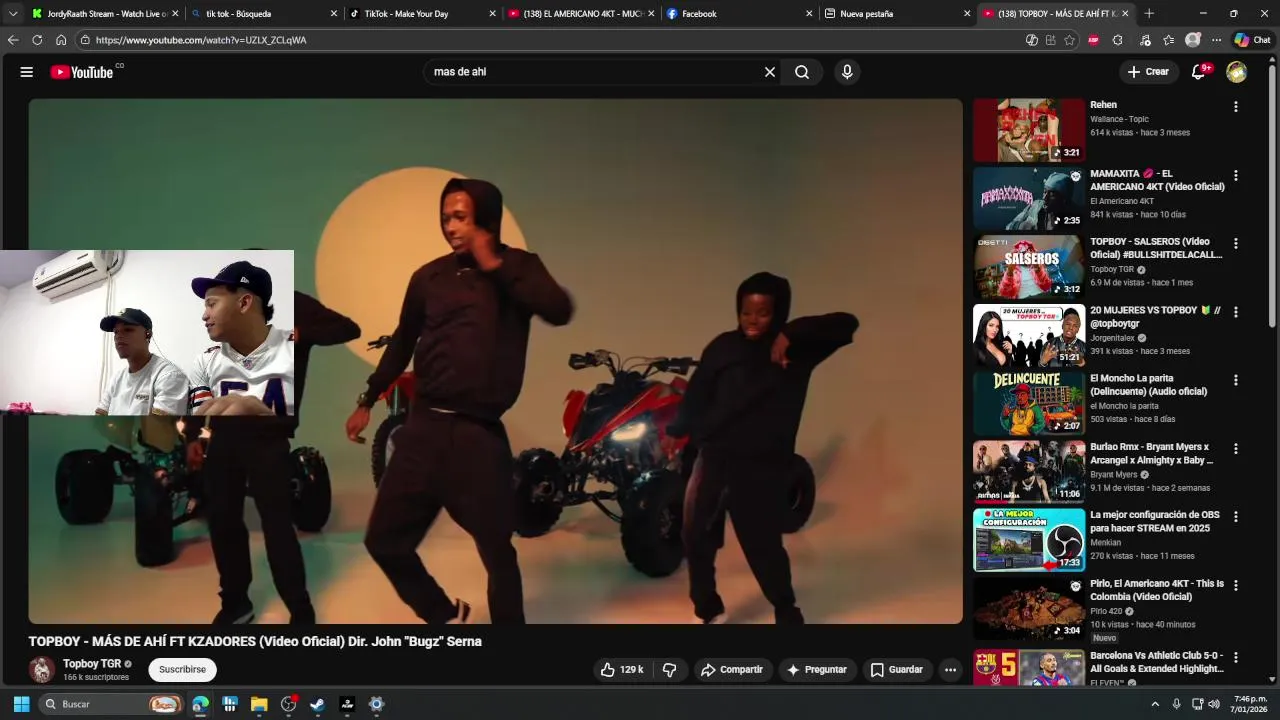The width and height of the screenshot is (1280, 720).
Task: Click the Preguntar ask button
Action: (x=817, y=670)
